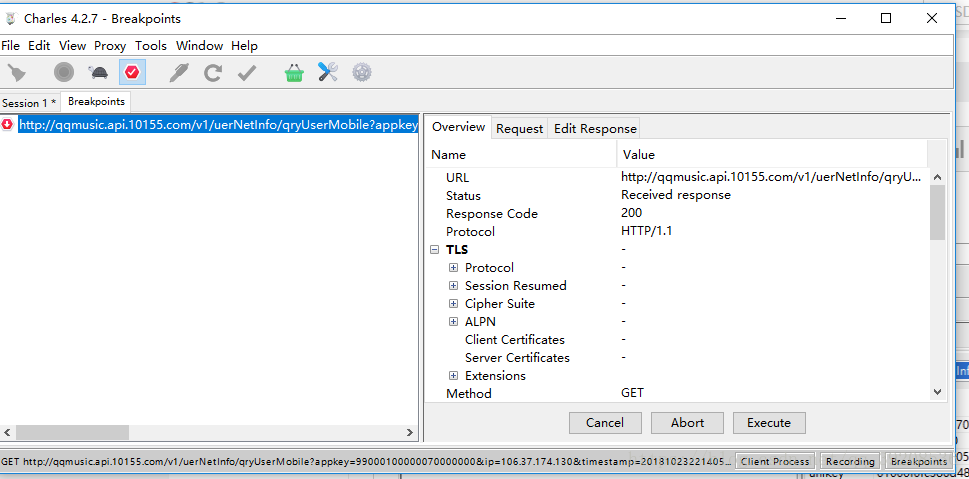Open the Window menu
The height and width of the screenshot is (479, 969).
[x=200, y=46]
